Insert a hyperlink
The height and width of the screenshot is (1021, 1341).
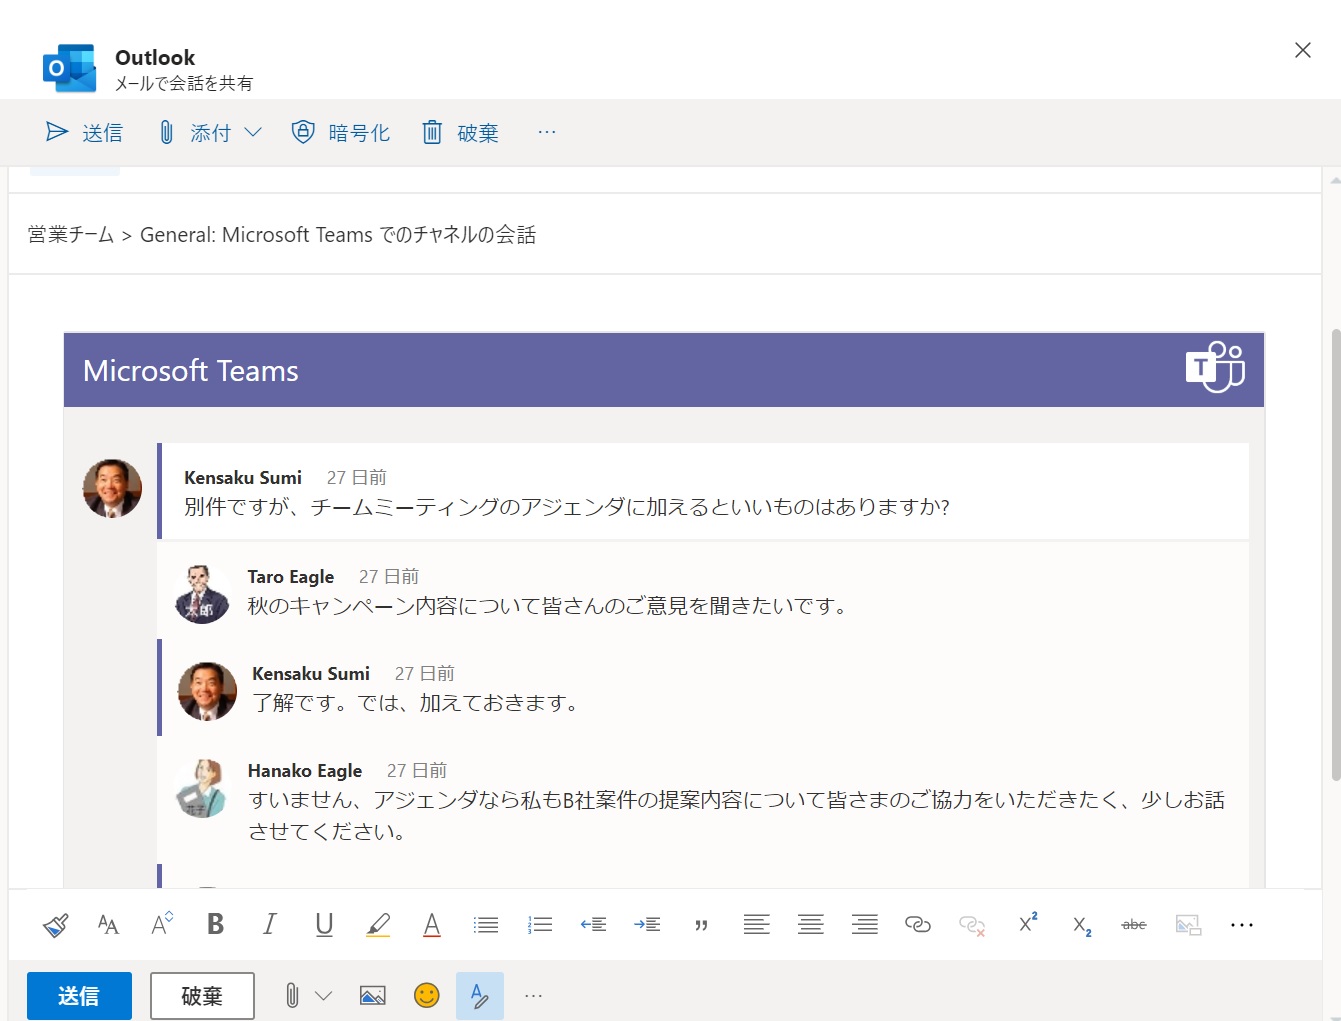click(x=917, y=925)
